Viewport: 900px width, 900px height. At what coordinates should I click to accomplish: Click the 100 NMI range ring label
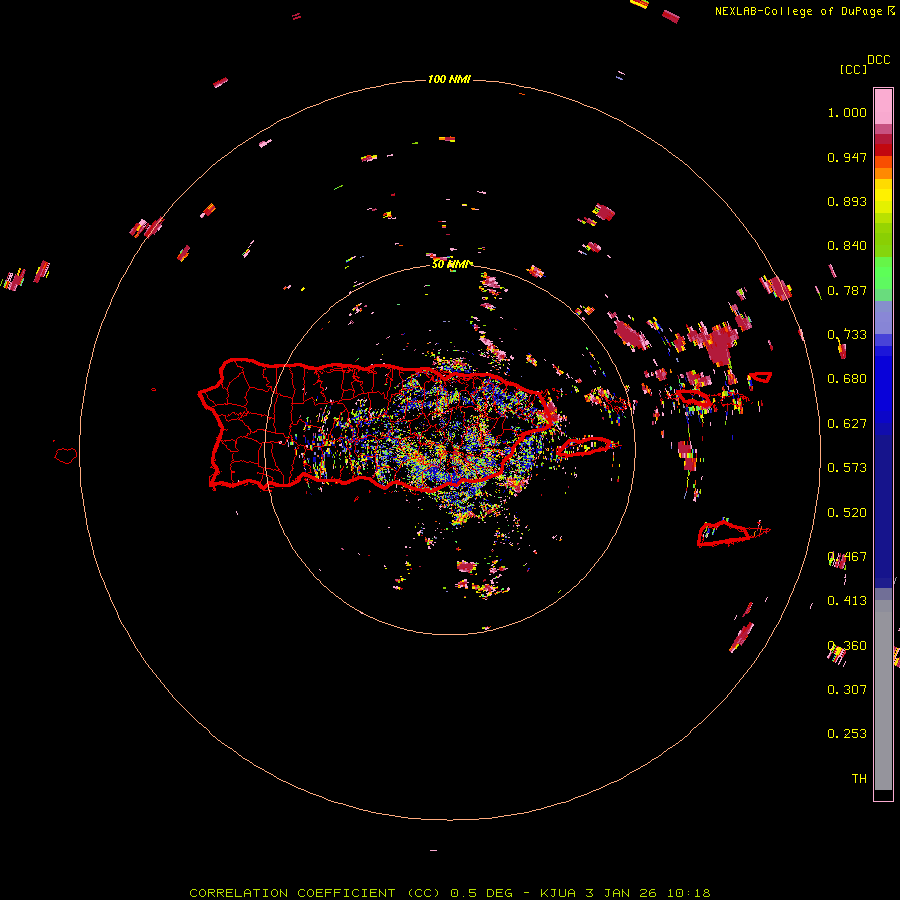[x=449, y=79]
